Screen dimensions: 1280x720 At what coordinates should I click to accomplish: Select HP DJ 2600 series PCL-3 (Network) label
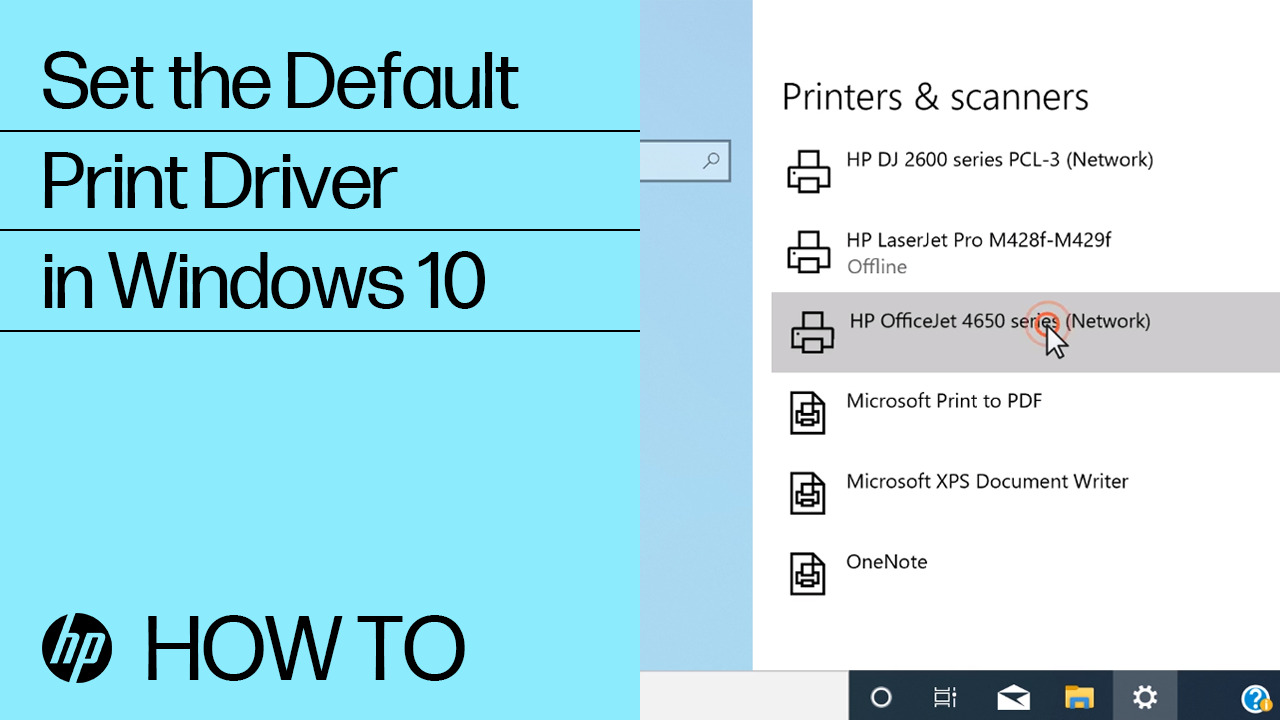click(999, 159)
